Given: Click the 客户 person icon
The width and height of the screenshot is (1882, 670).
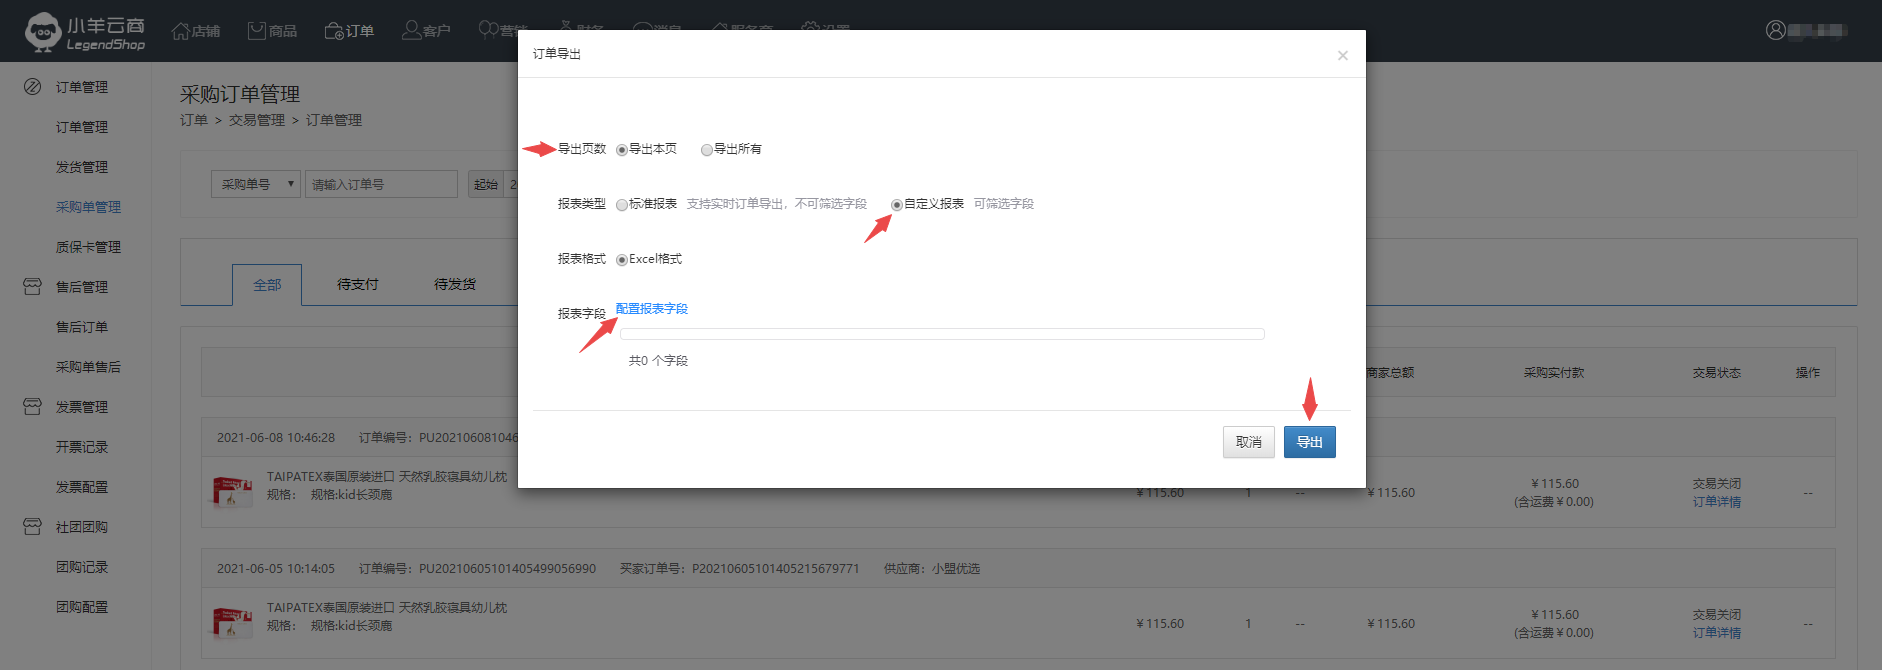Looking at the screenshot, I should [x=411, y=31].
